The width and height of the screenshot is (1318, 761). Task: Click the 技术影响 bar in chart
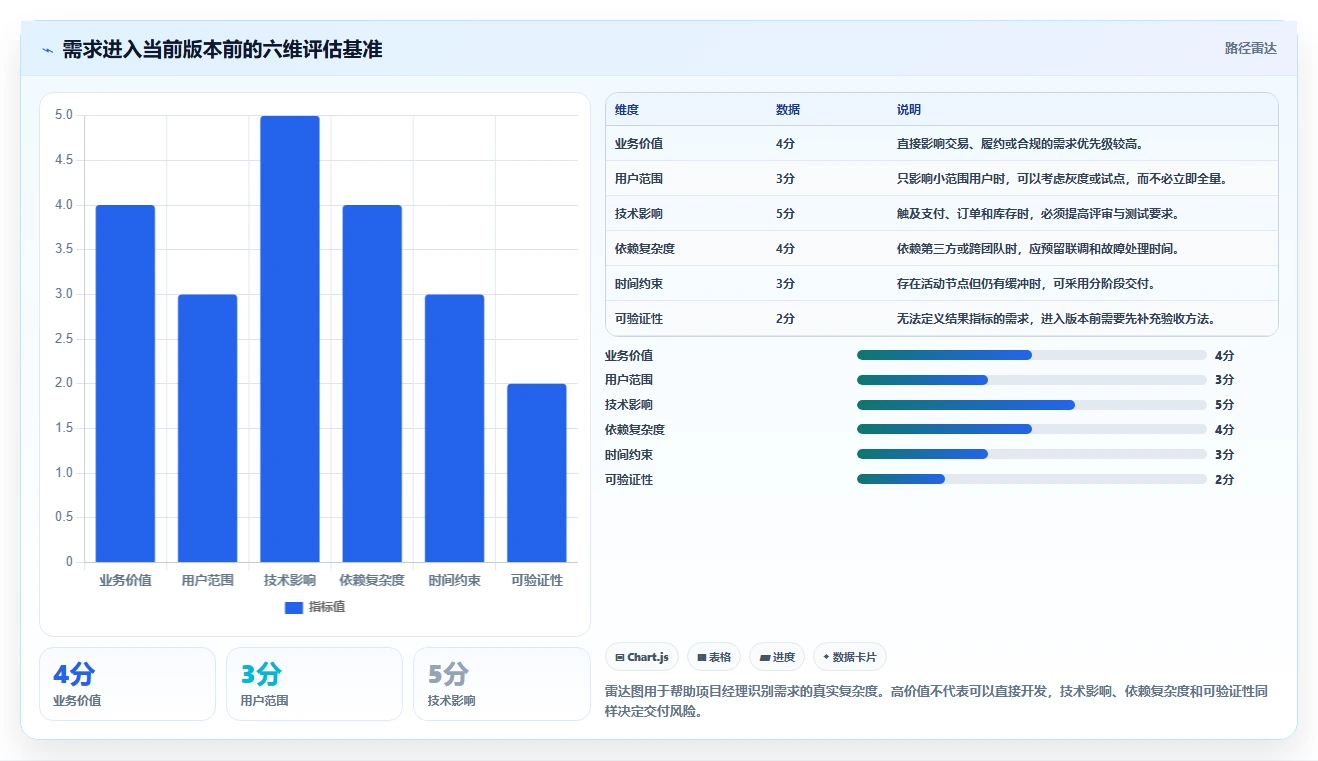click(290, 339)
